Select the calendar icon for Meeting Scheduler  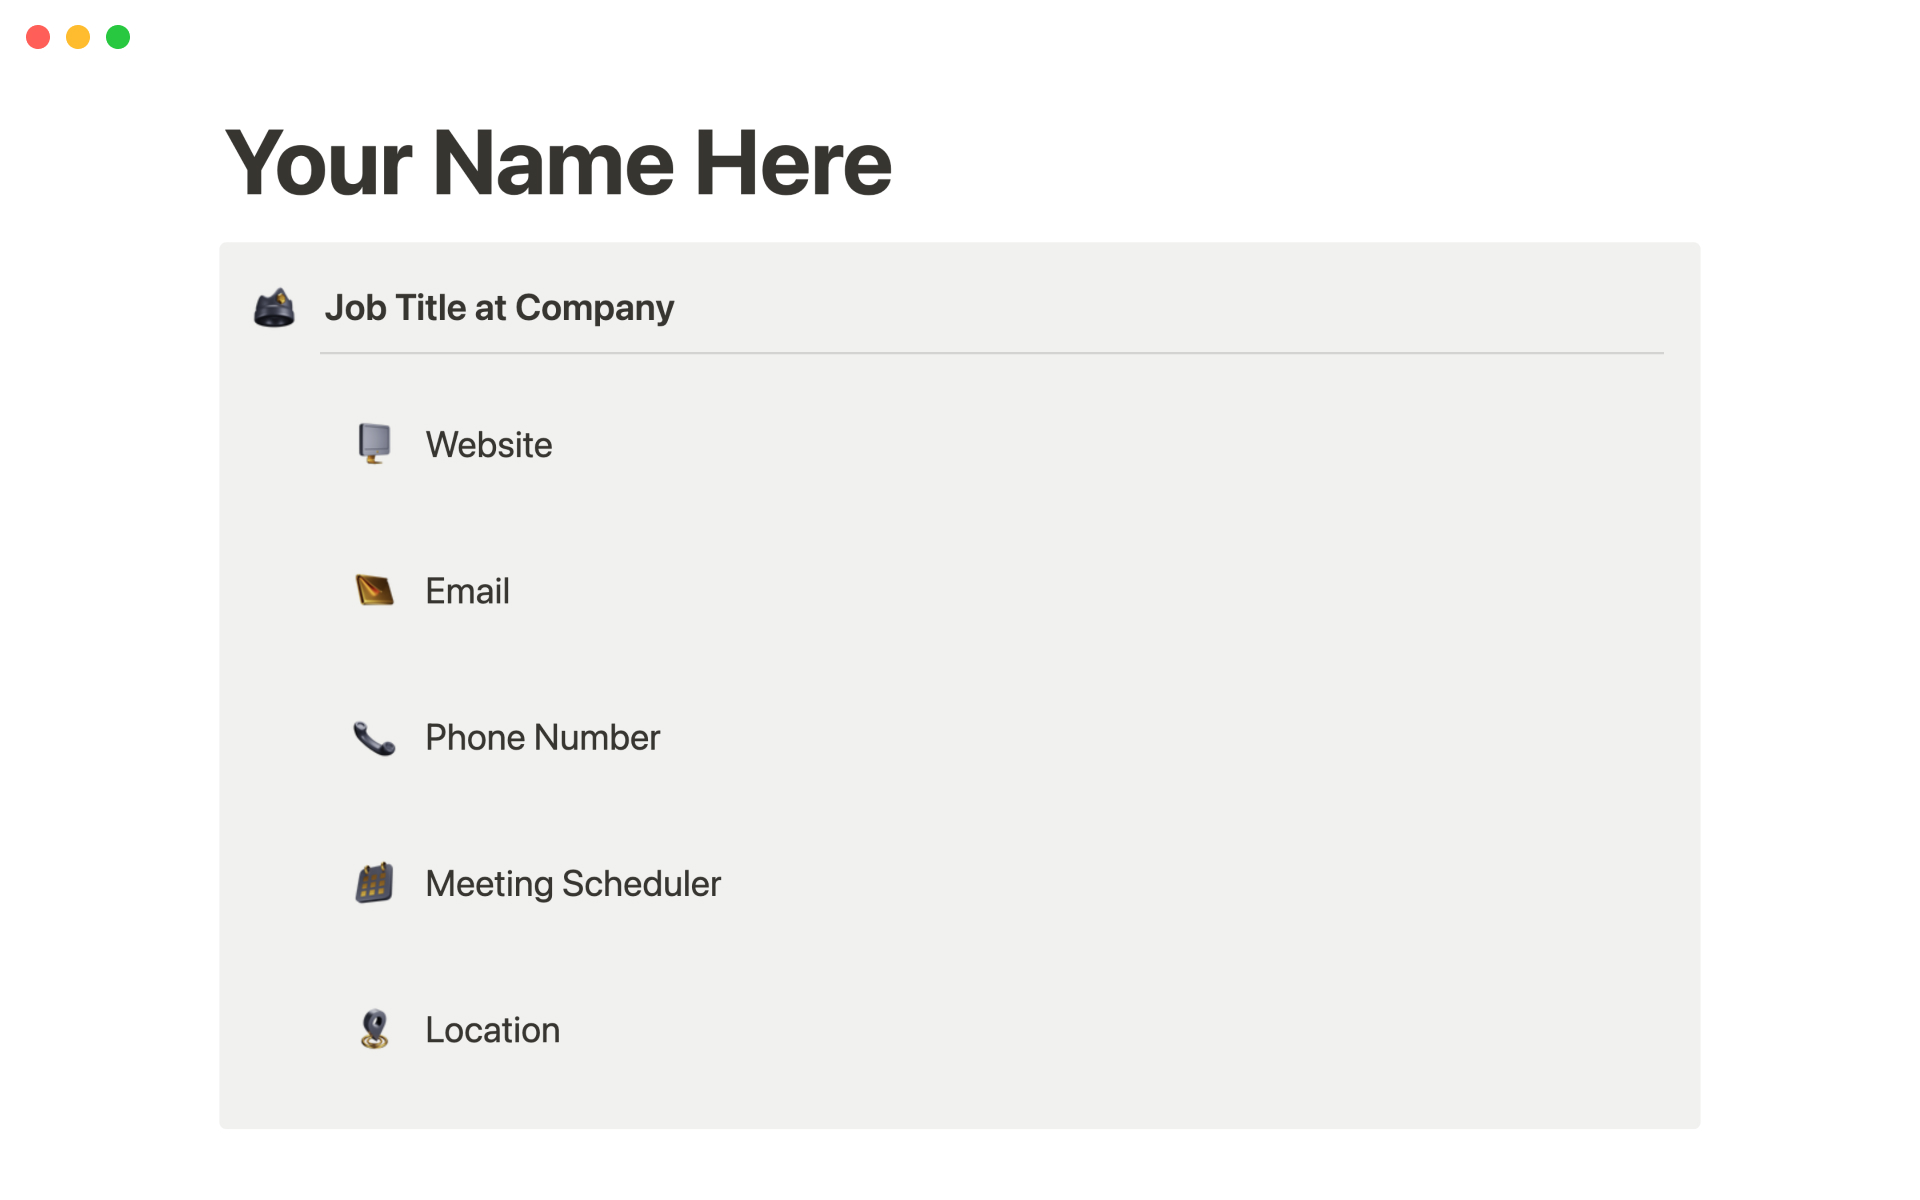pyautogui.click(x=374, y=884)
